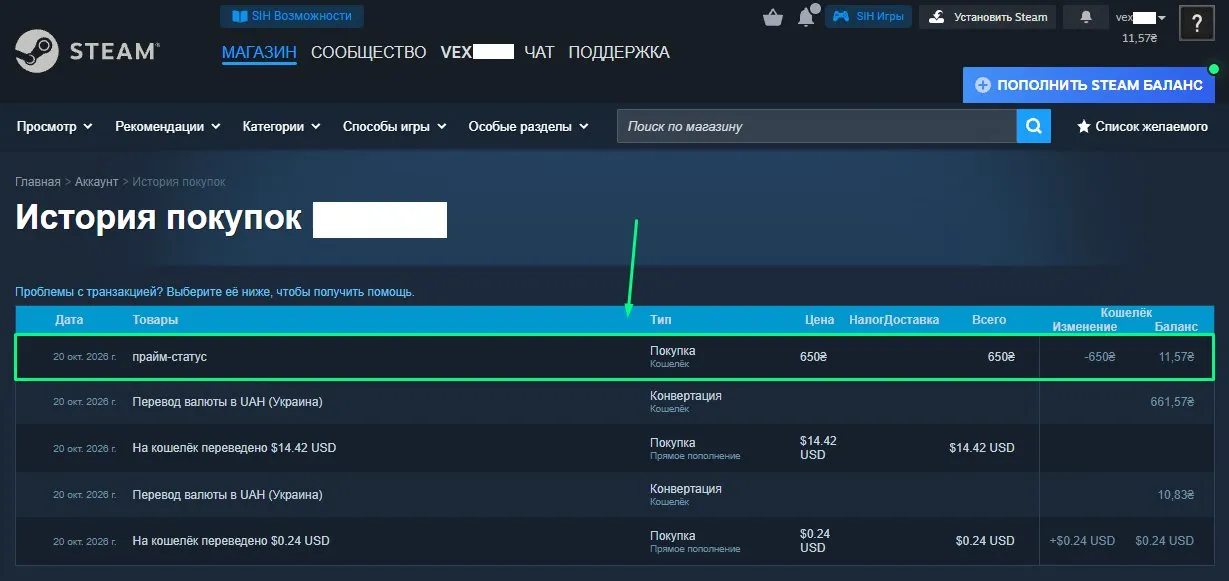Open SIH Игры gamepad button

click(868, 17)
